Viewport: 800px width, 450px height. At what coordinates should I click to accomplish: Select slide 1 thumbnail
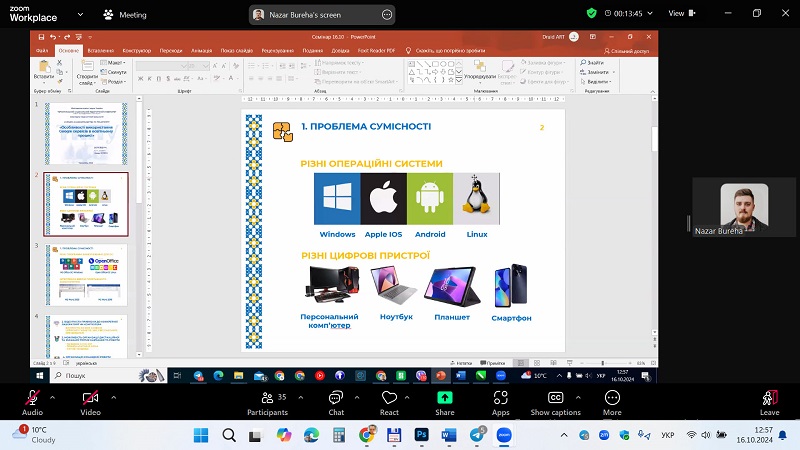click(x=86, y=133)
